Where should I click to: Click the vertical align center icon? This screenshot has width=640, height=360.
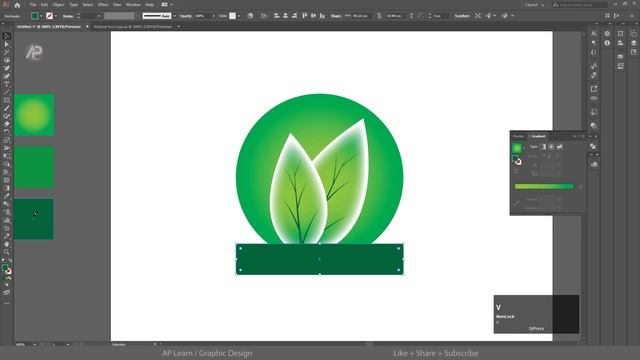[x=313, y=16]
